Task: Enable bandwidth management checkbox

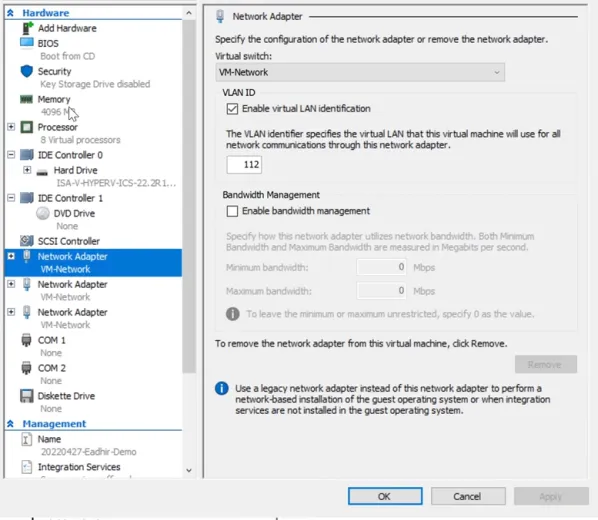Action: click(x=232, y=211)
